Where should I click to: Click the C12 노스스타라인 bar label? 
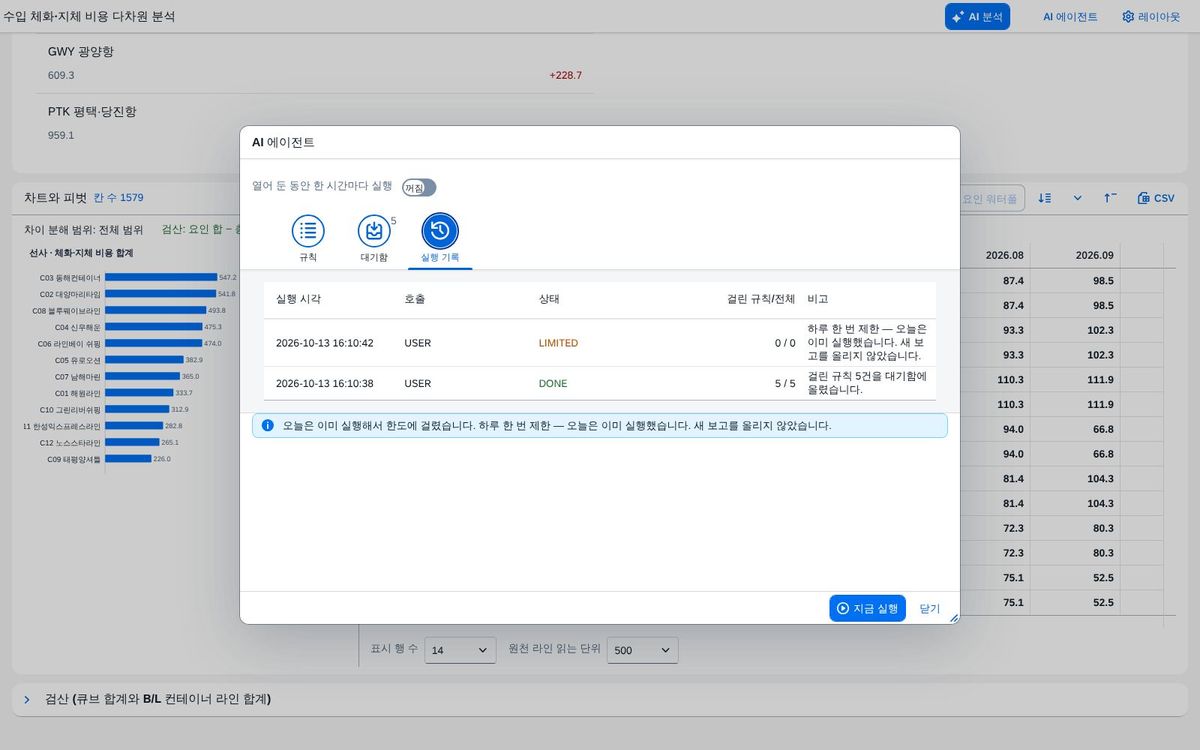tap(70, 442)
